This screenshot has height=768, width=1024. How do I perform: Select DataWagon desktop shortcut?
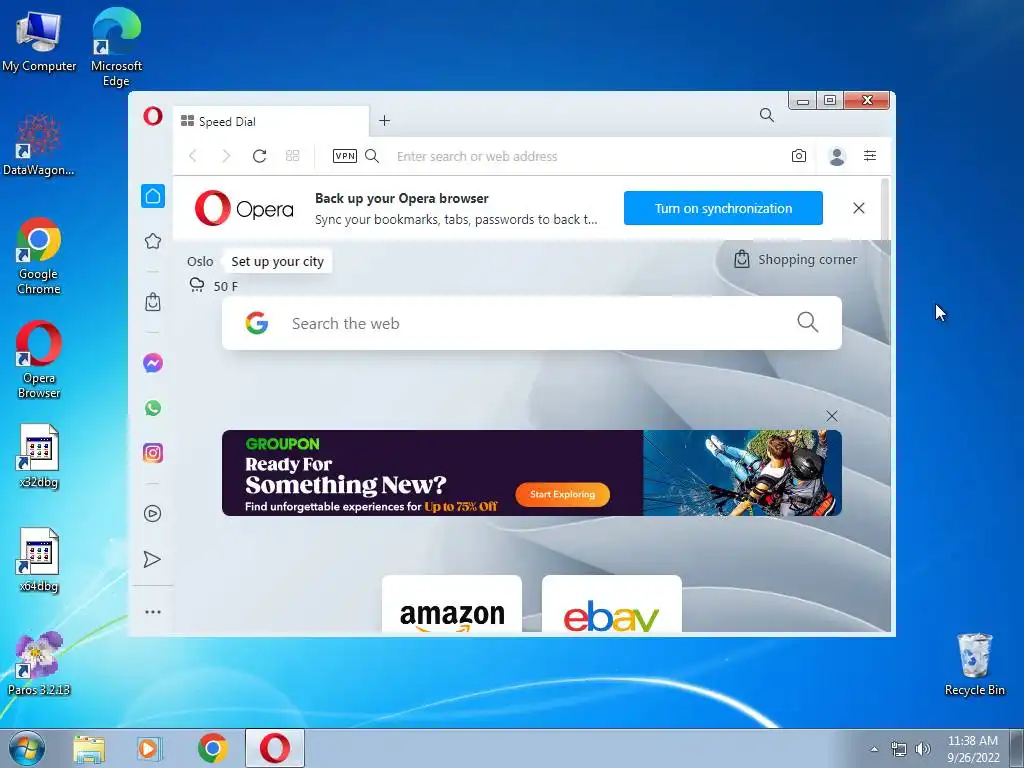[39, 145]
